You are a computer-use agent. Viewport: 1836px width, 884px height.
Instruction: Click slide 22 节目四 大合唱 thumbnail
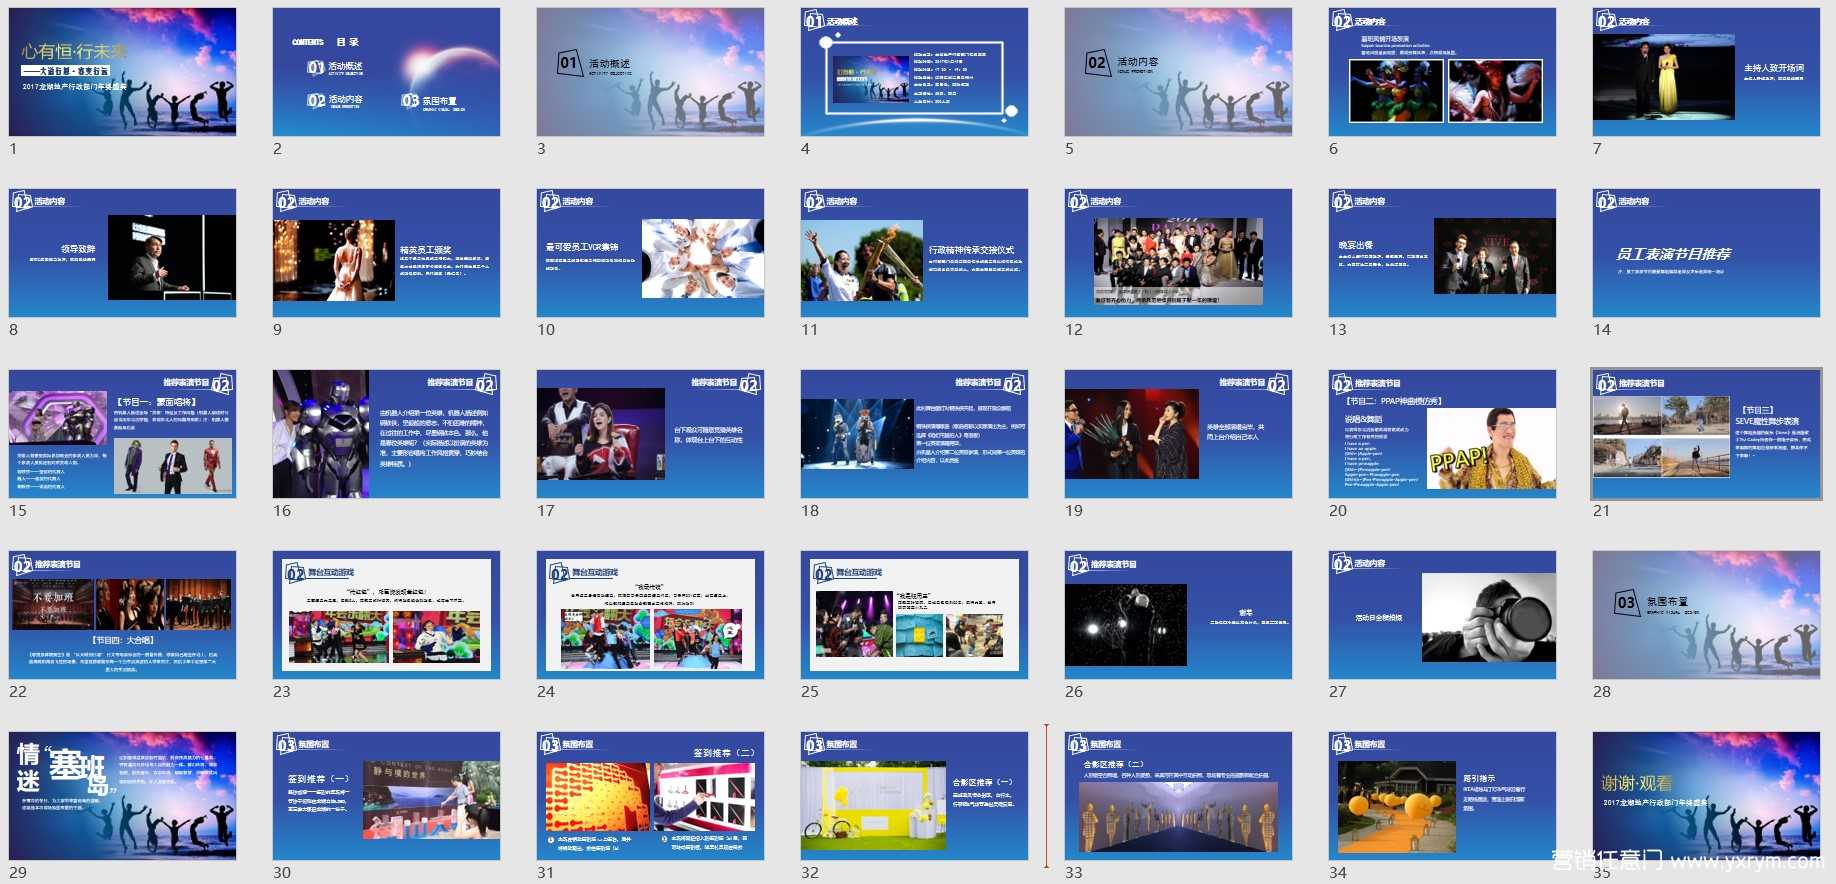[x=123, y=615]
